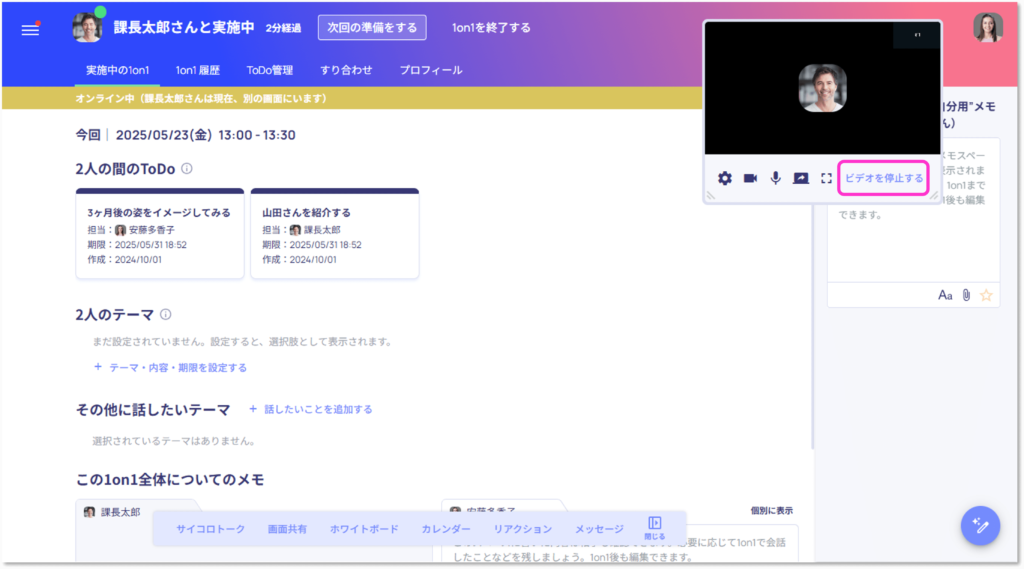
Task: Mute the microphone in video panel
Action: pos(775,178)
